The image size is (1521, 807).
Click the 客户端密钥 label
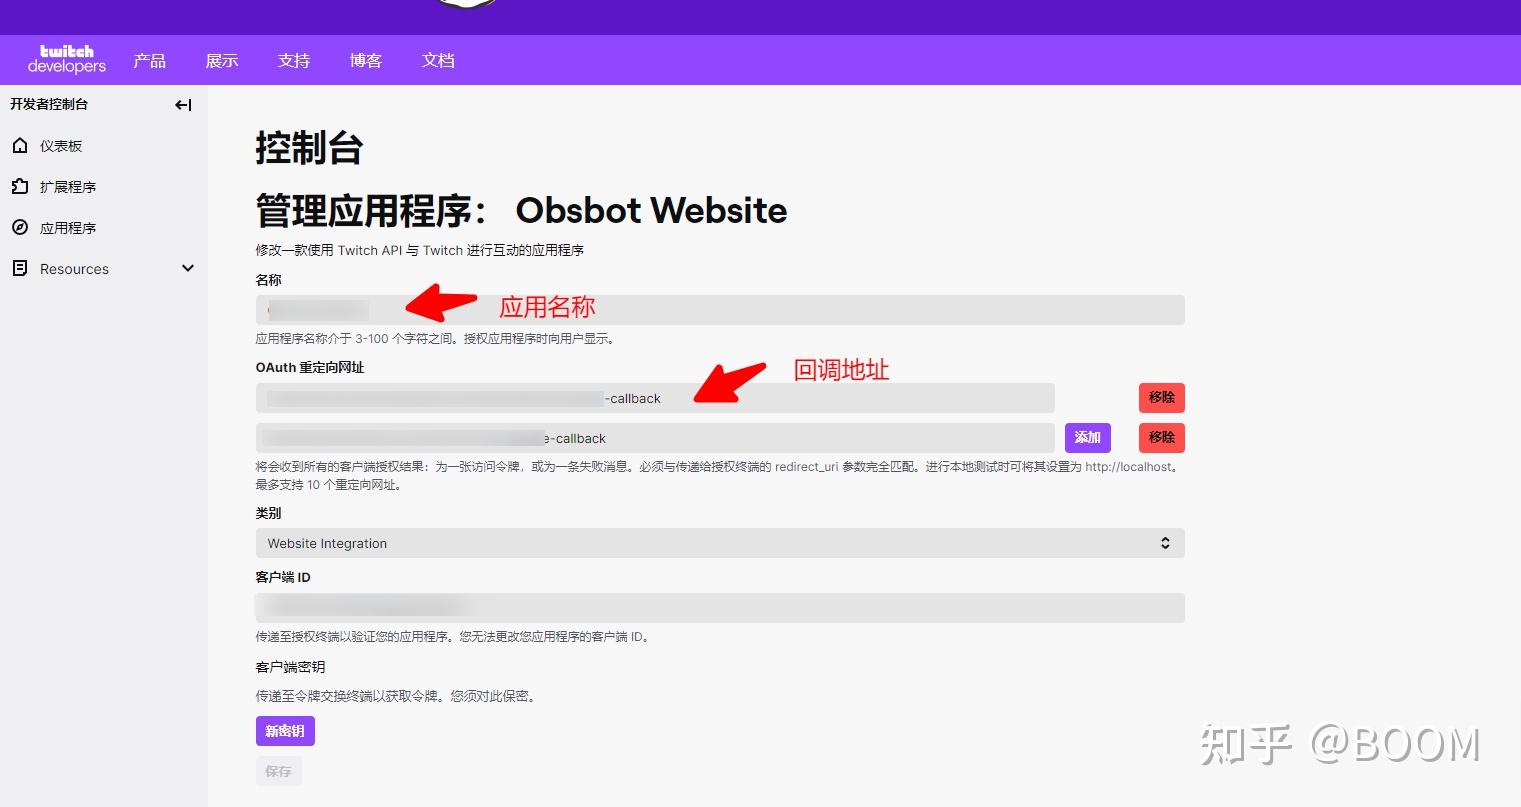coord(290,667)
